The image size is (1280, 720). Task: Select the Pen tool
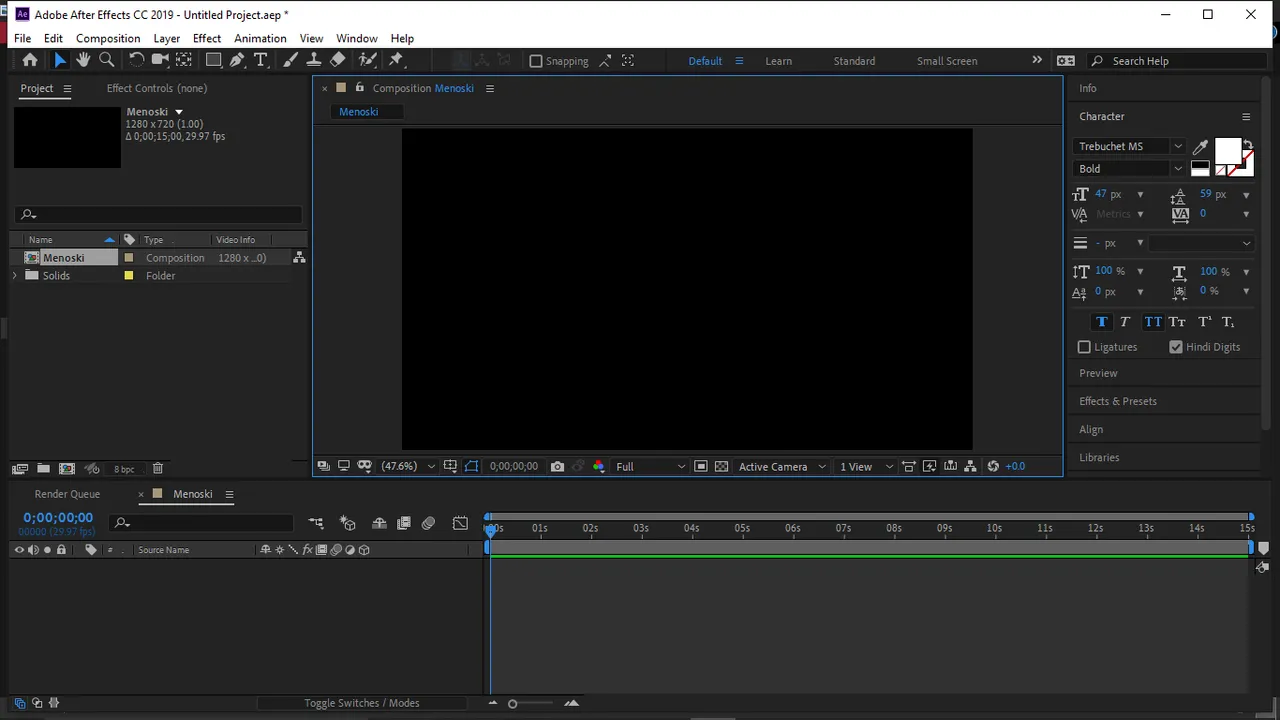click(x=237, y=60)
